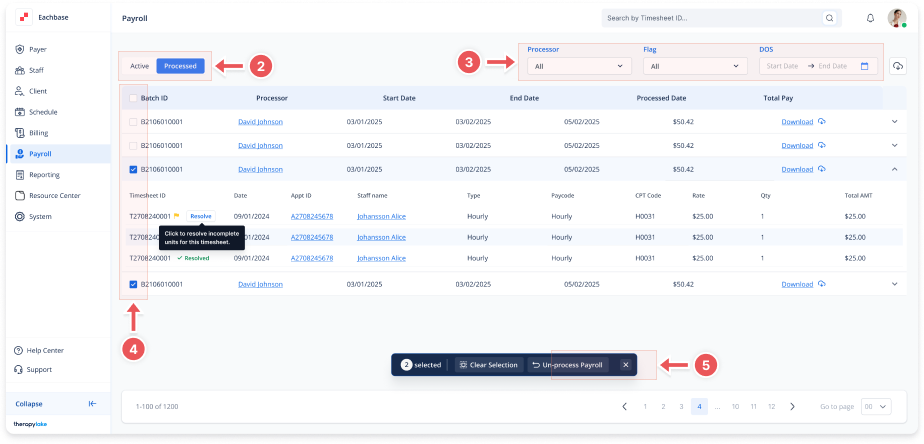The height and width of the screenshot is (444, 924).
Task: Click the search magnifier icon
Action: coord(829,18)
